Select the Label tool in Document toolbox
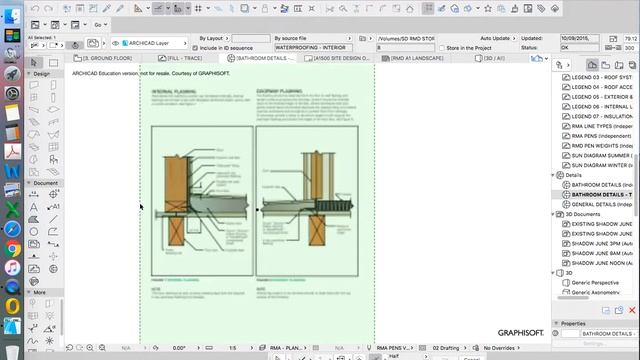640x360 pixels. tap(53, 207)
